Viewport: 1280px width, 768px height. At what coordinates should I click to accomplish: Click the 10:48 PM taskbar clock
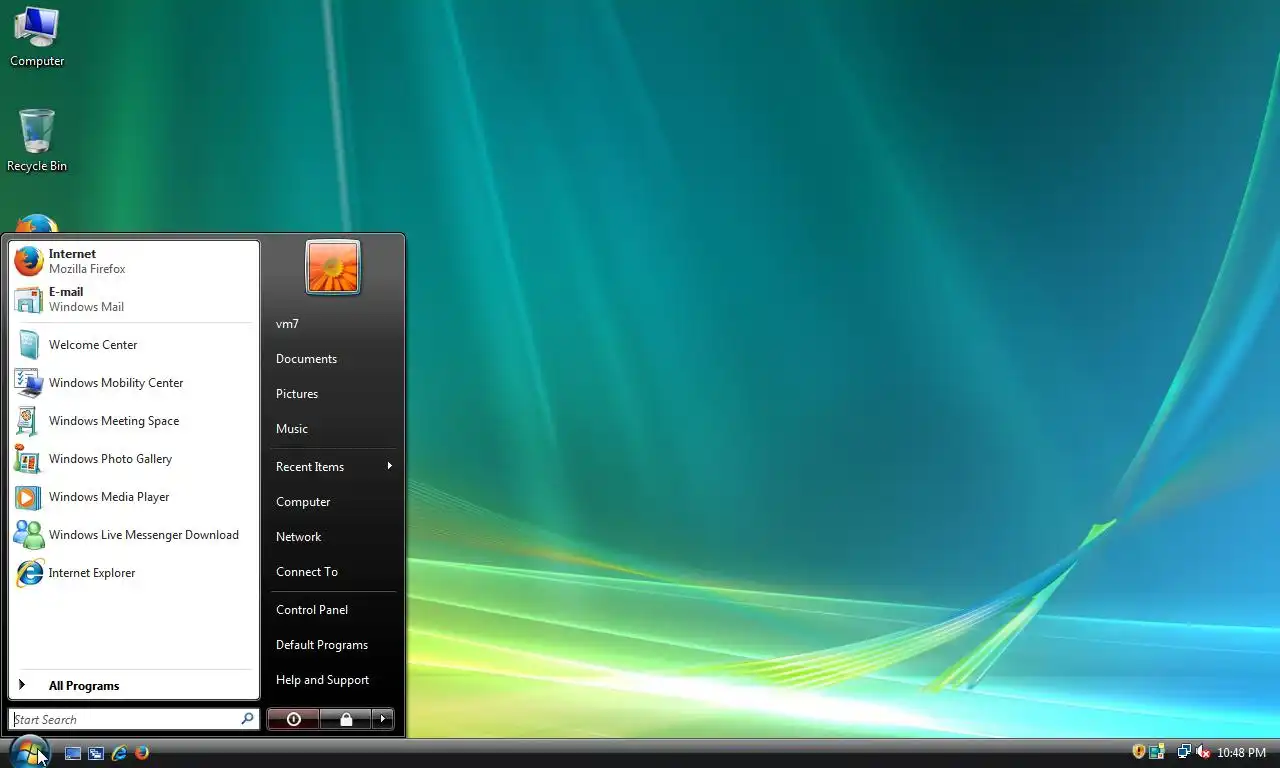1241,753
